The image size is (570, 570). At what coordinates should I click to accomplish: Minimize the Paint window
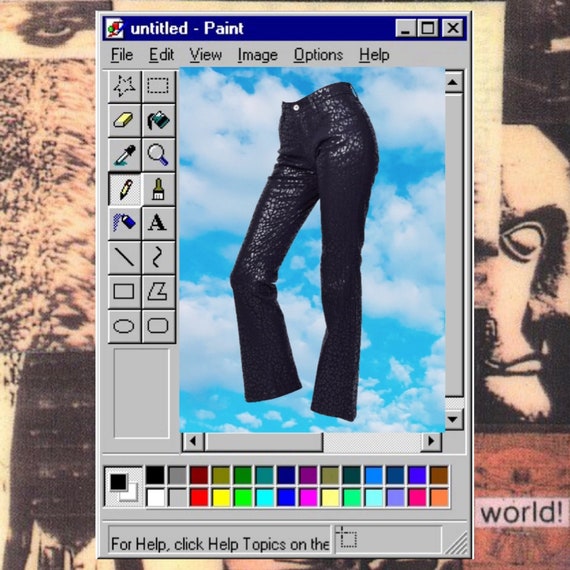[406, 28]
